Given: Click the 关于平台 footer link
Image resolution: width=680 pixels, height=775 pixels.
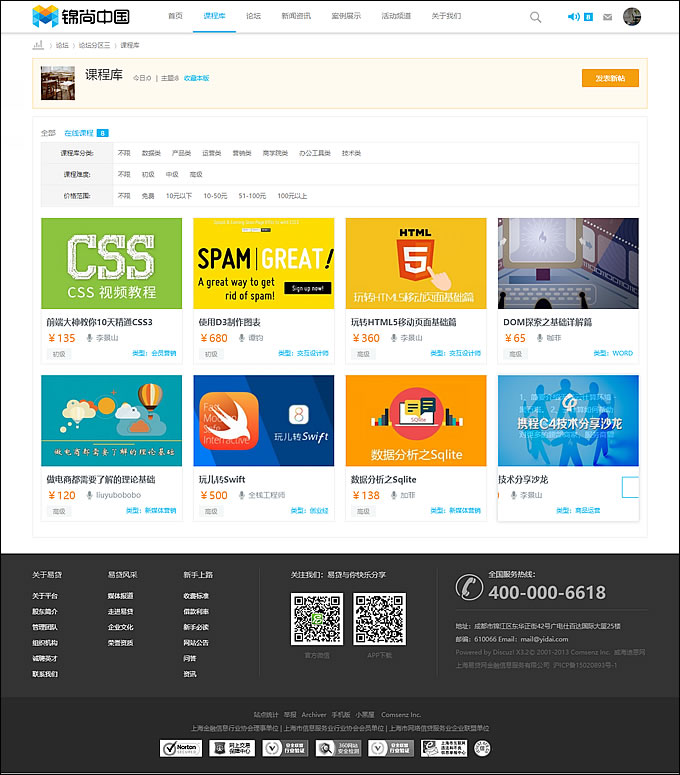Looking at the screenshot, I should 45,596.
